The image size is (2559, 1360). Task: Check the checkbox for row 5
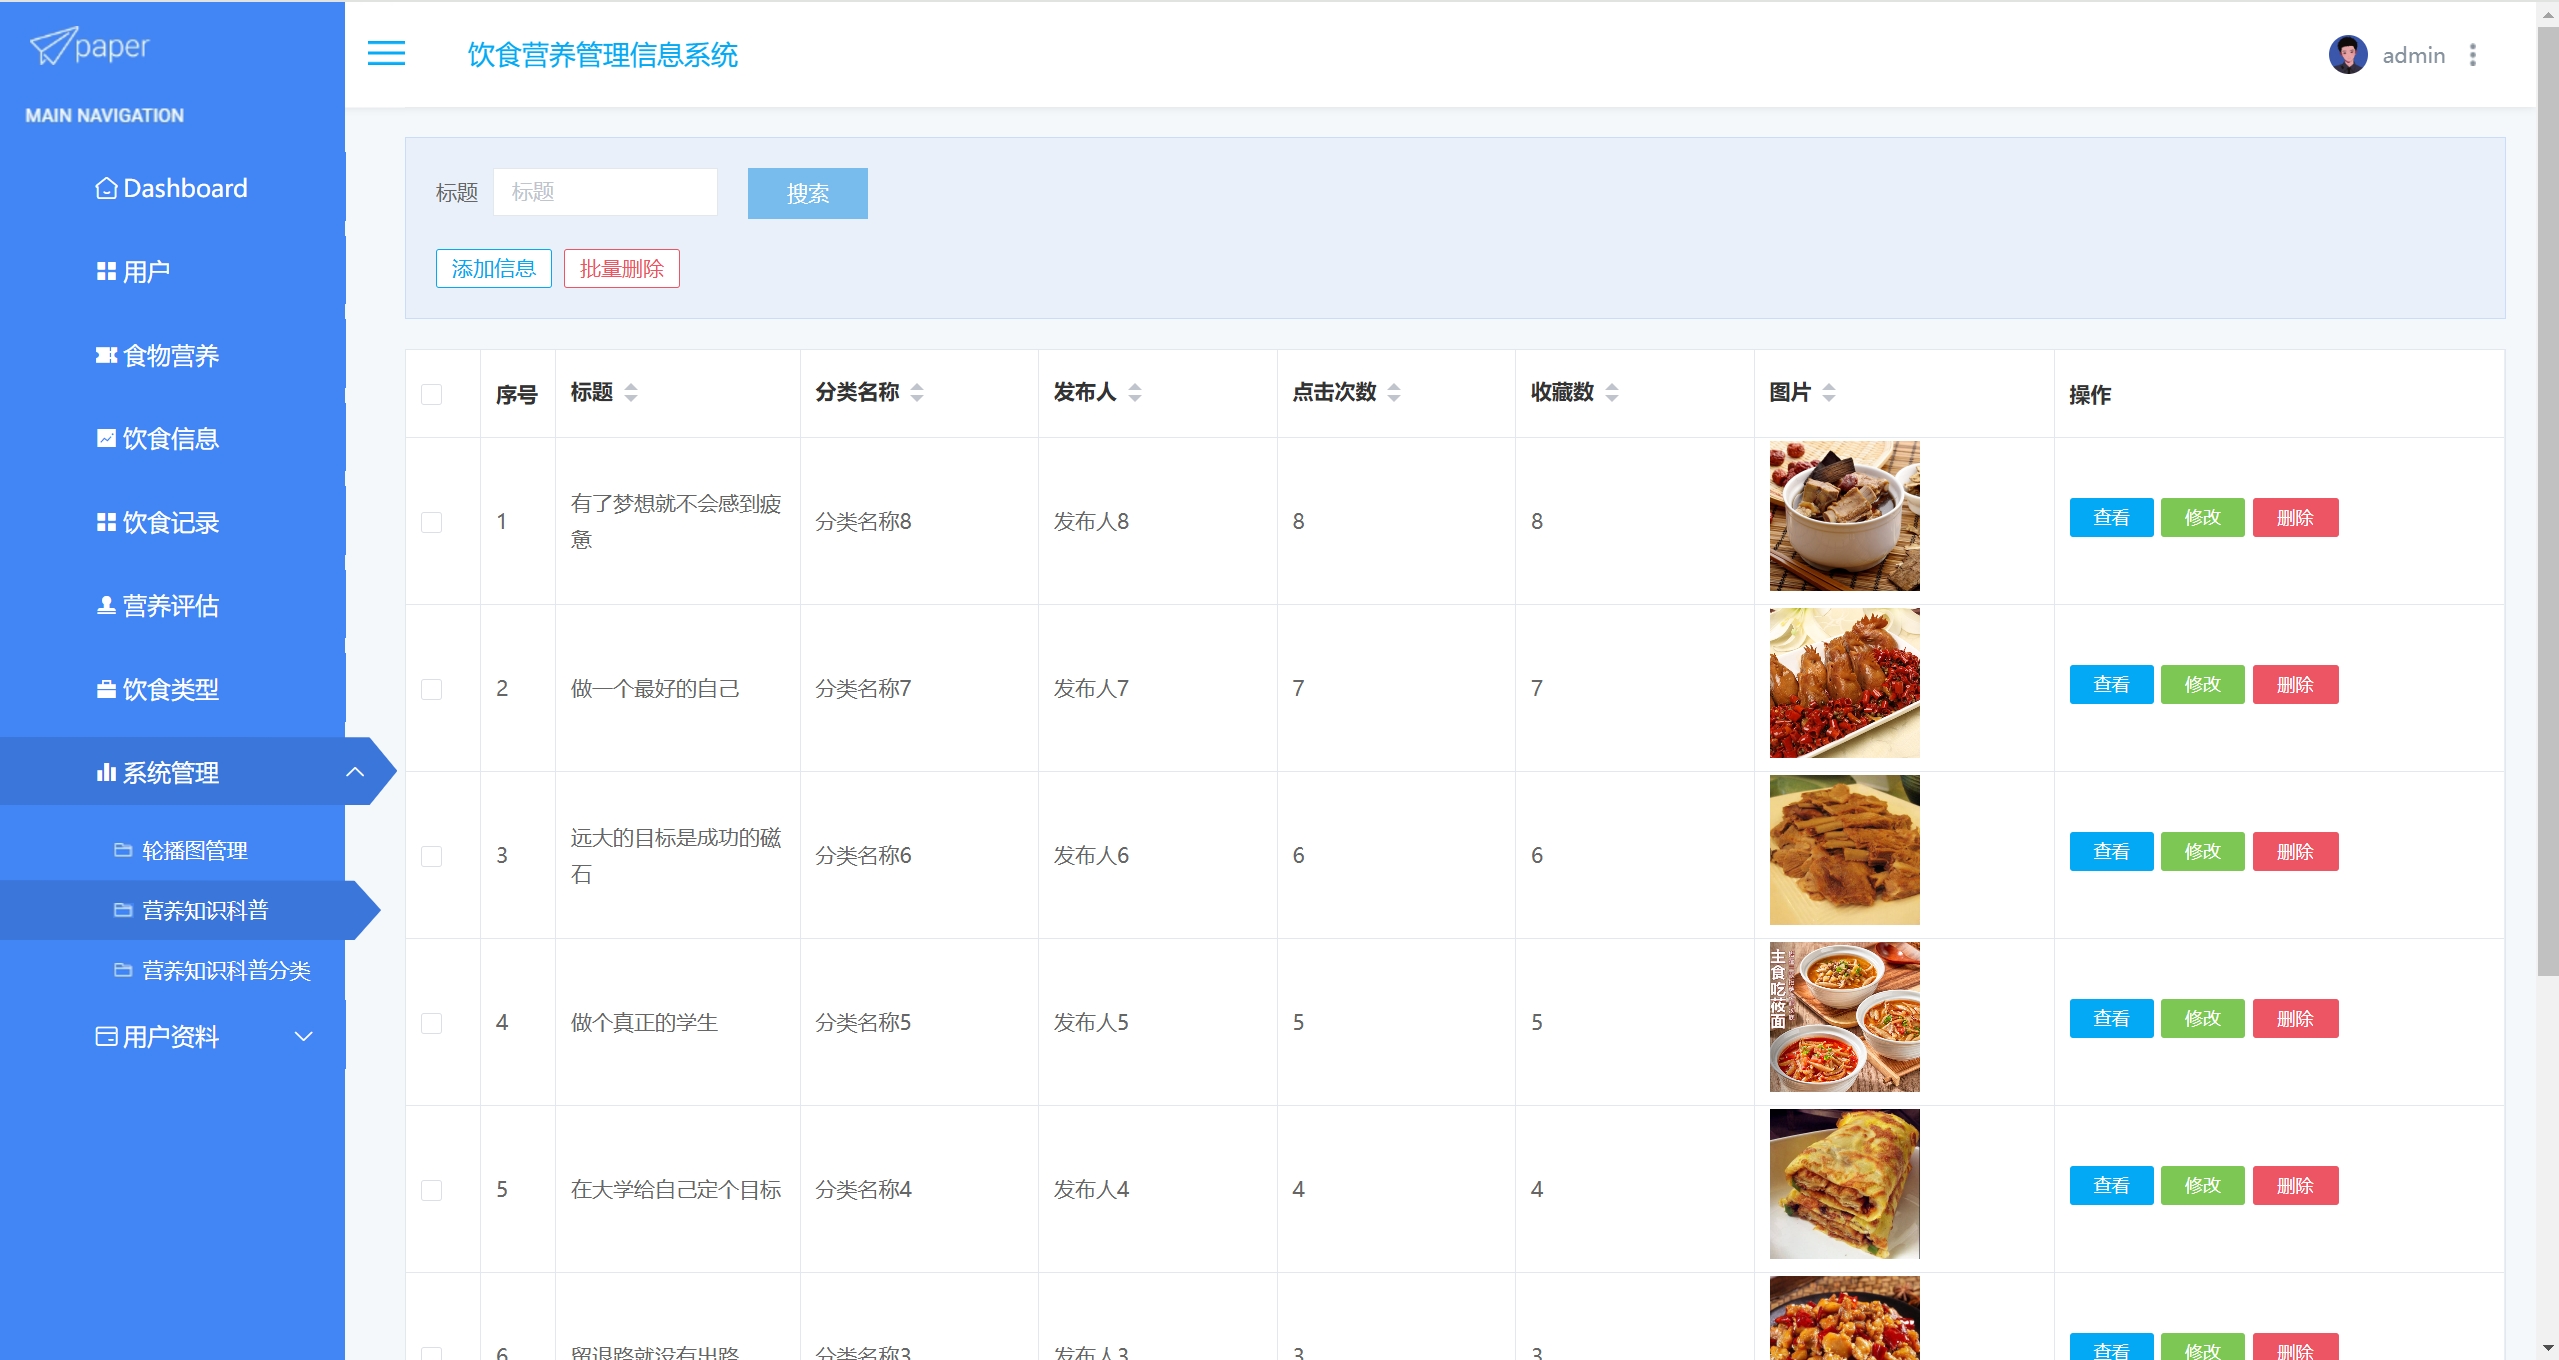click(432, 1190)
